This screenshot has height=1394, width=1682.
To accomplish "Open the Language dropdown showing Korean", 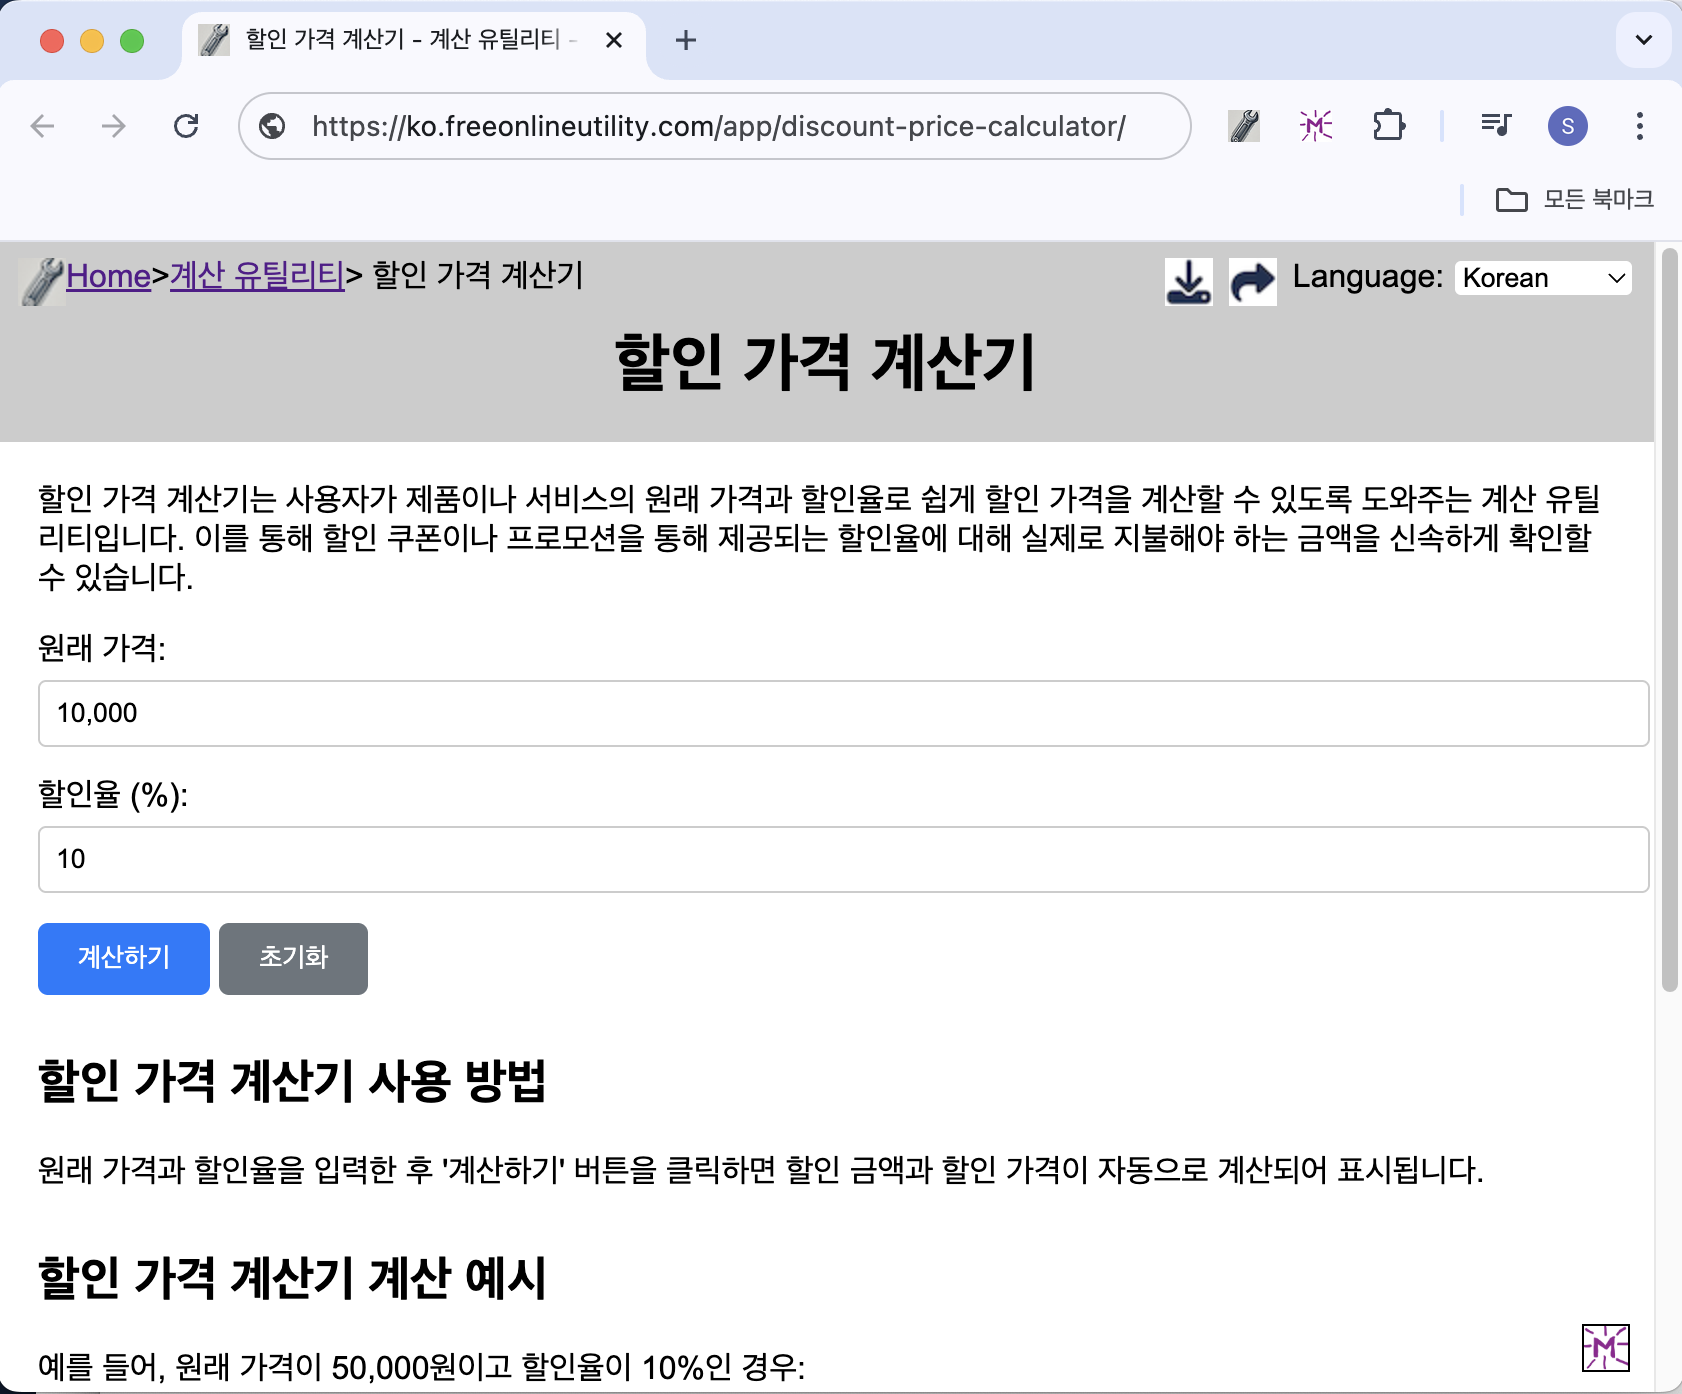I will pyautogui.click(x=1543, y=278).
